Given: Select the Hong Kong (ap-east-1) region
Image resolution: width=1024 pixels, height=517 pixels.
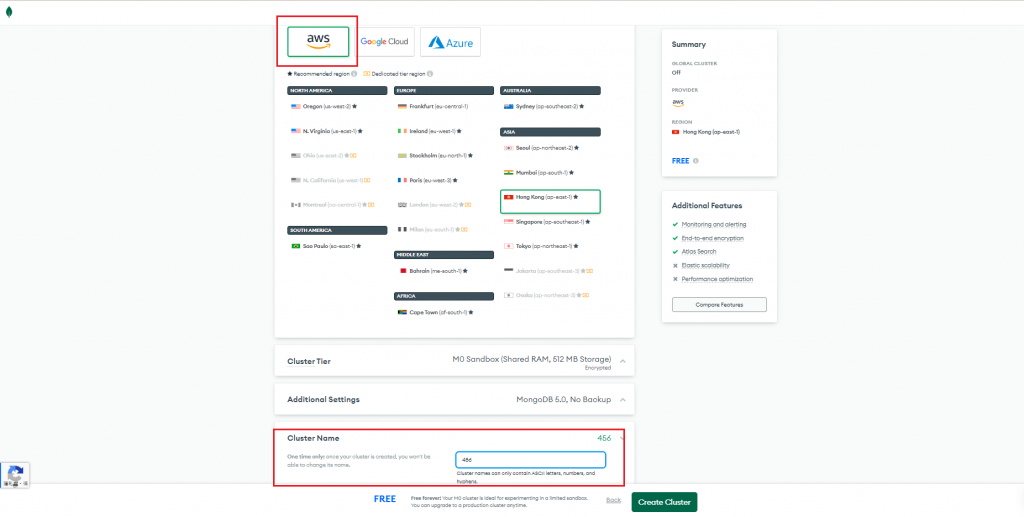Looking at the screenshot, I should tap(551, 202).
